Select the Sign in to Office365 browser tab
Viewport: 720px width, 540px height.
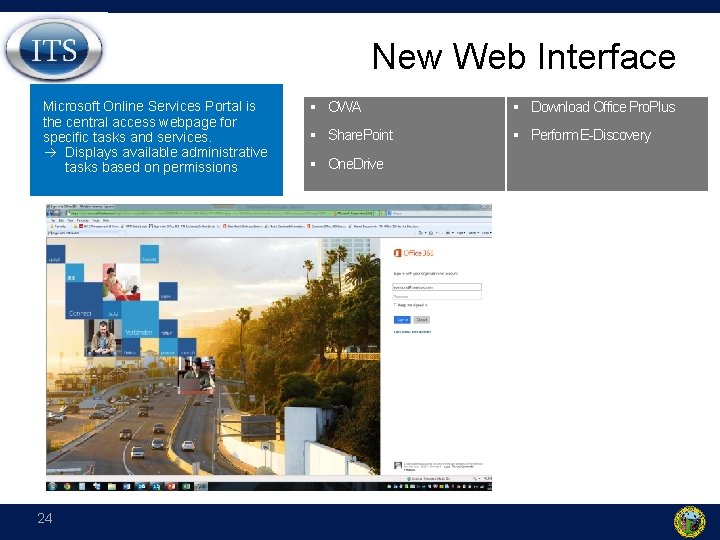coord(83,233)
